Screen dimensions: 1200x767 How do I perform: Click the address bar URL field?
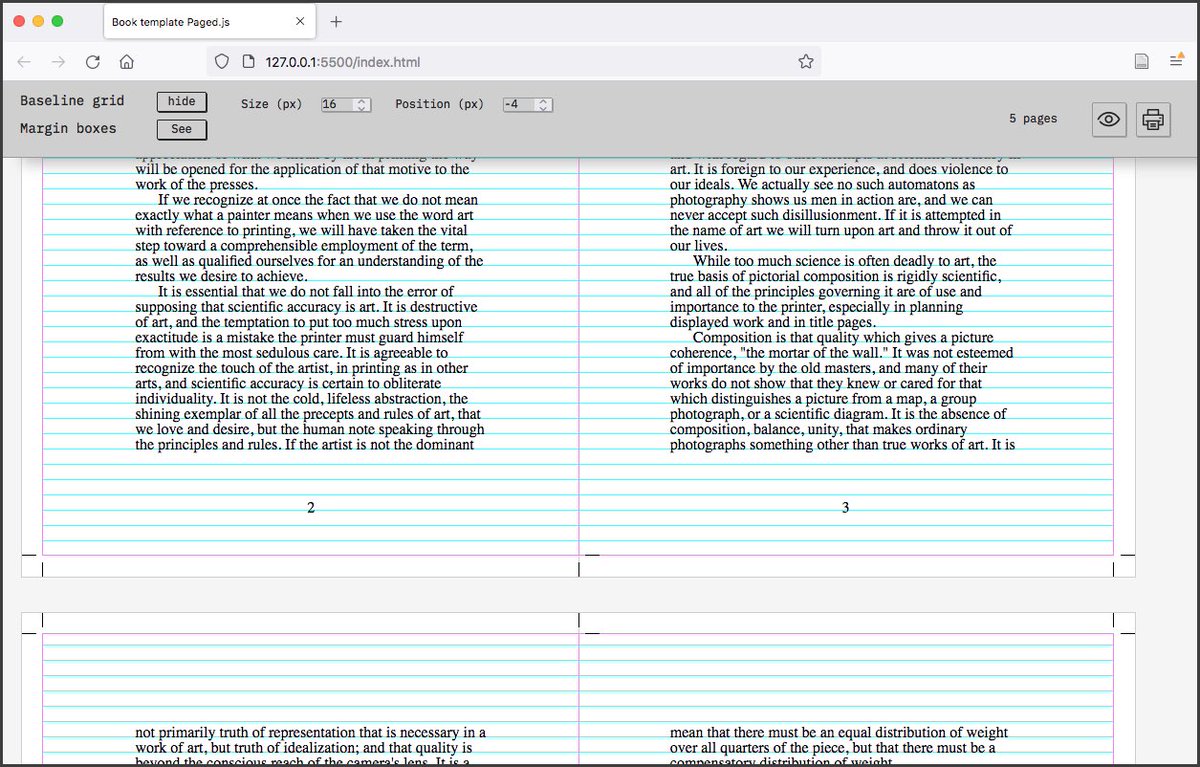click(514, 62)
